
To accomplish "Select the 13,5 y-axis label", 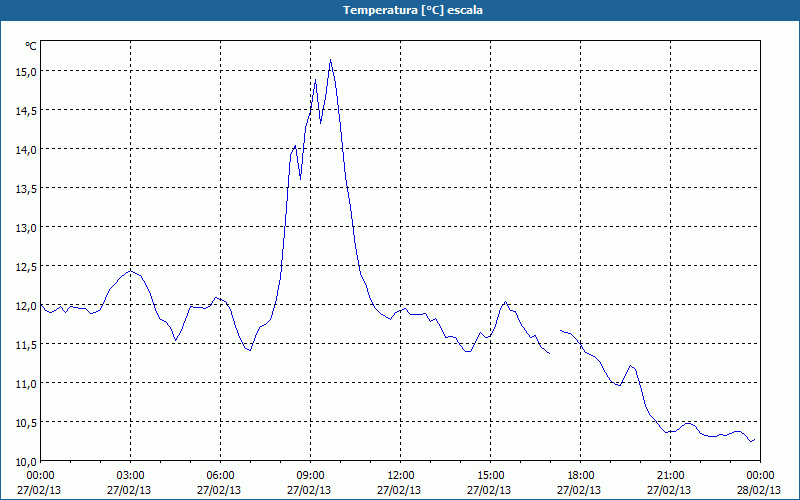I will tap(26, 189).
